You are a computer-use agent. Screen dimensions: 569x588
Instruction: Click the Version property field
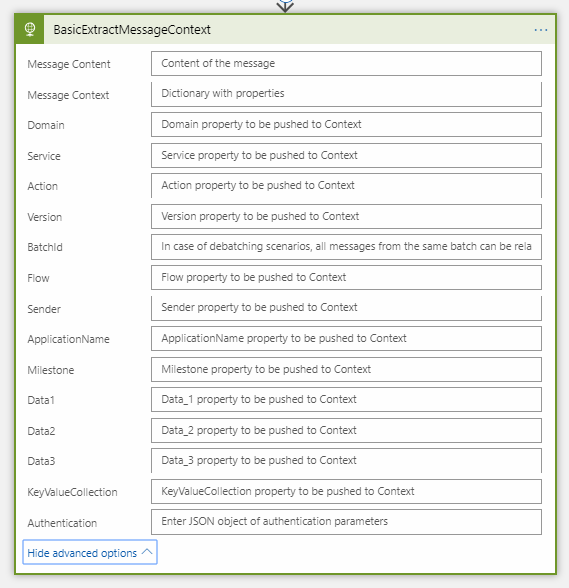click(x=346, y=216)
